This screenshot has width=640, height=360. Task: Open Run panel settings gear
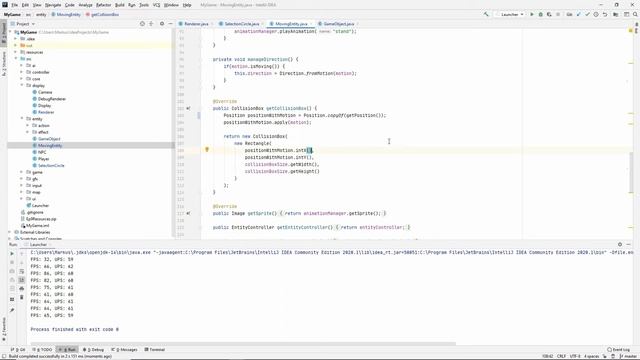click(620, 244)
